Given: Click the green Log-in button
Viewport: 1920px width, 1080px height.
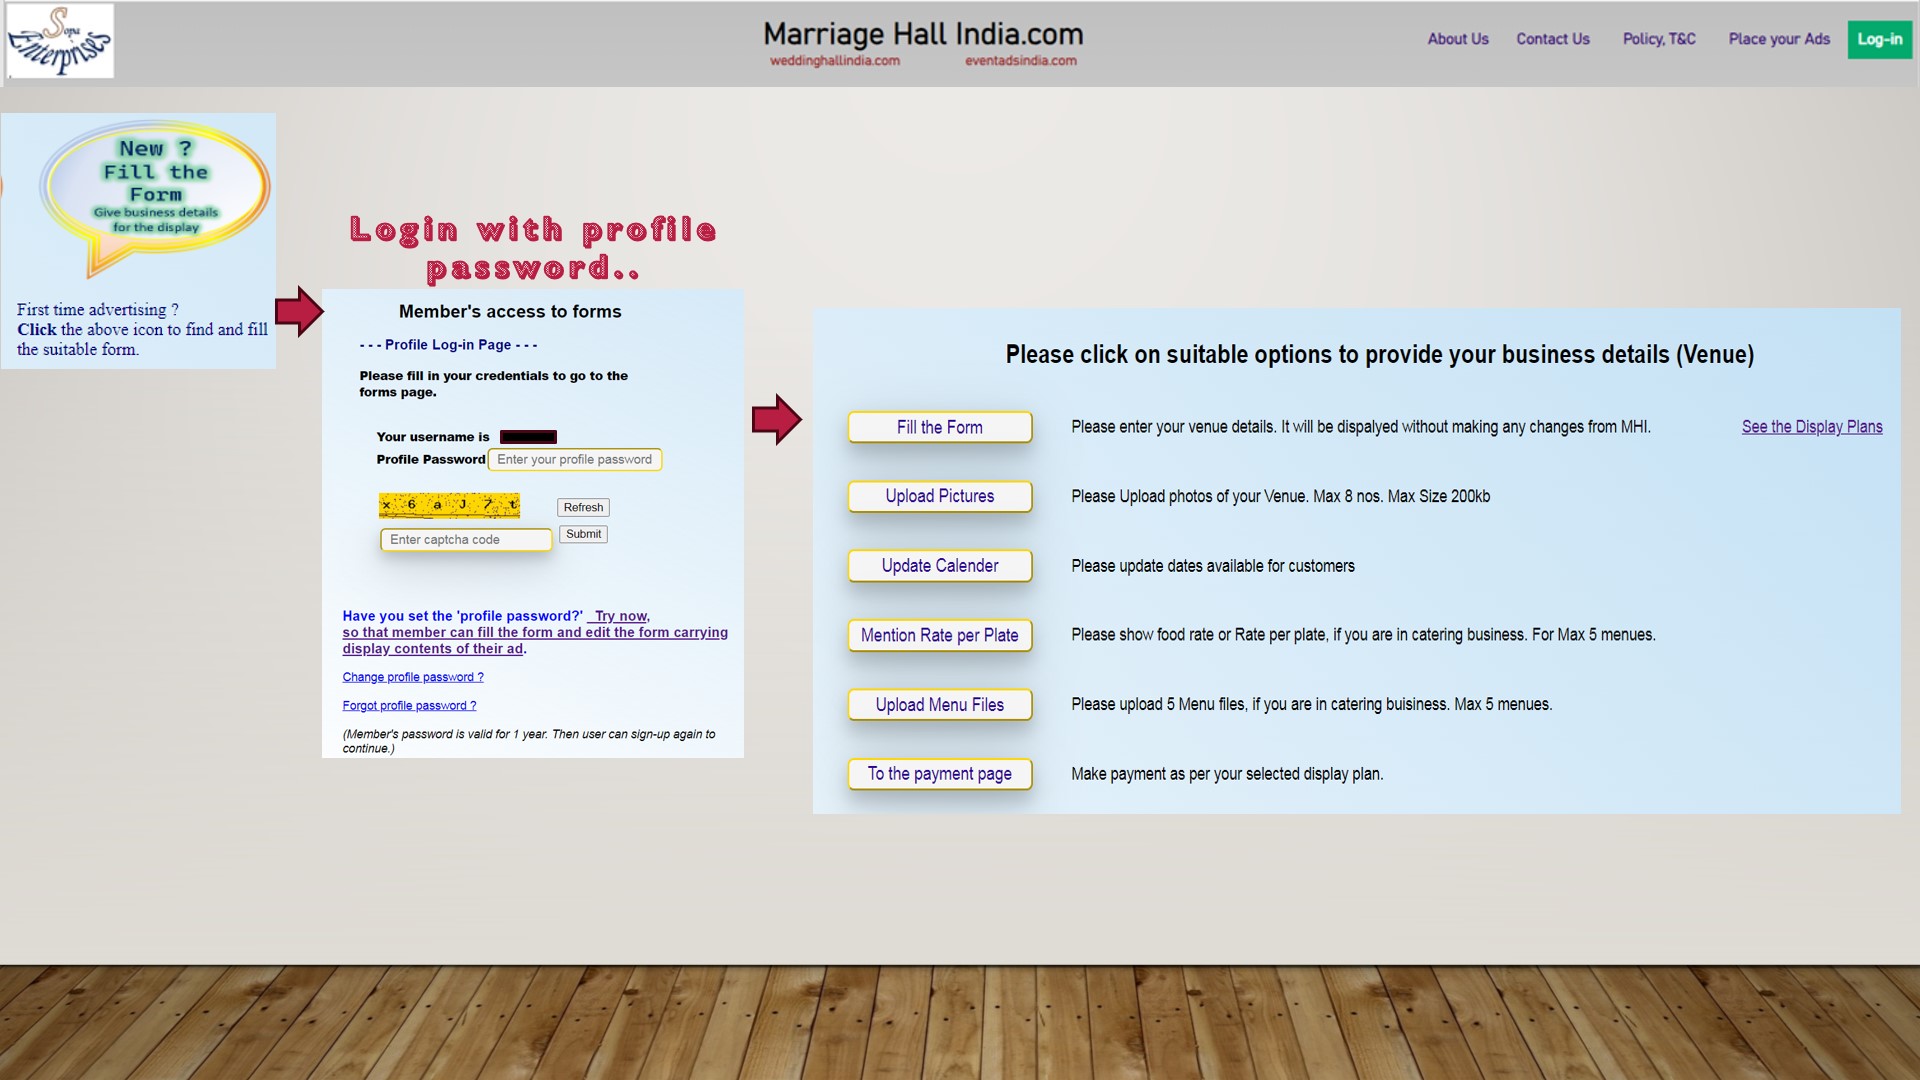Looking at the screenshot, I should coord(1879,39).
